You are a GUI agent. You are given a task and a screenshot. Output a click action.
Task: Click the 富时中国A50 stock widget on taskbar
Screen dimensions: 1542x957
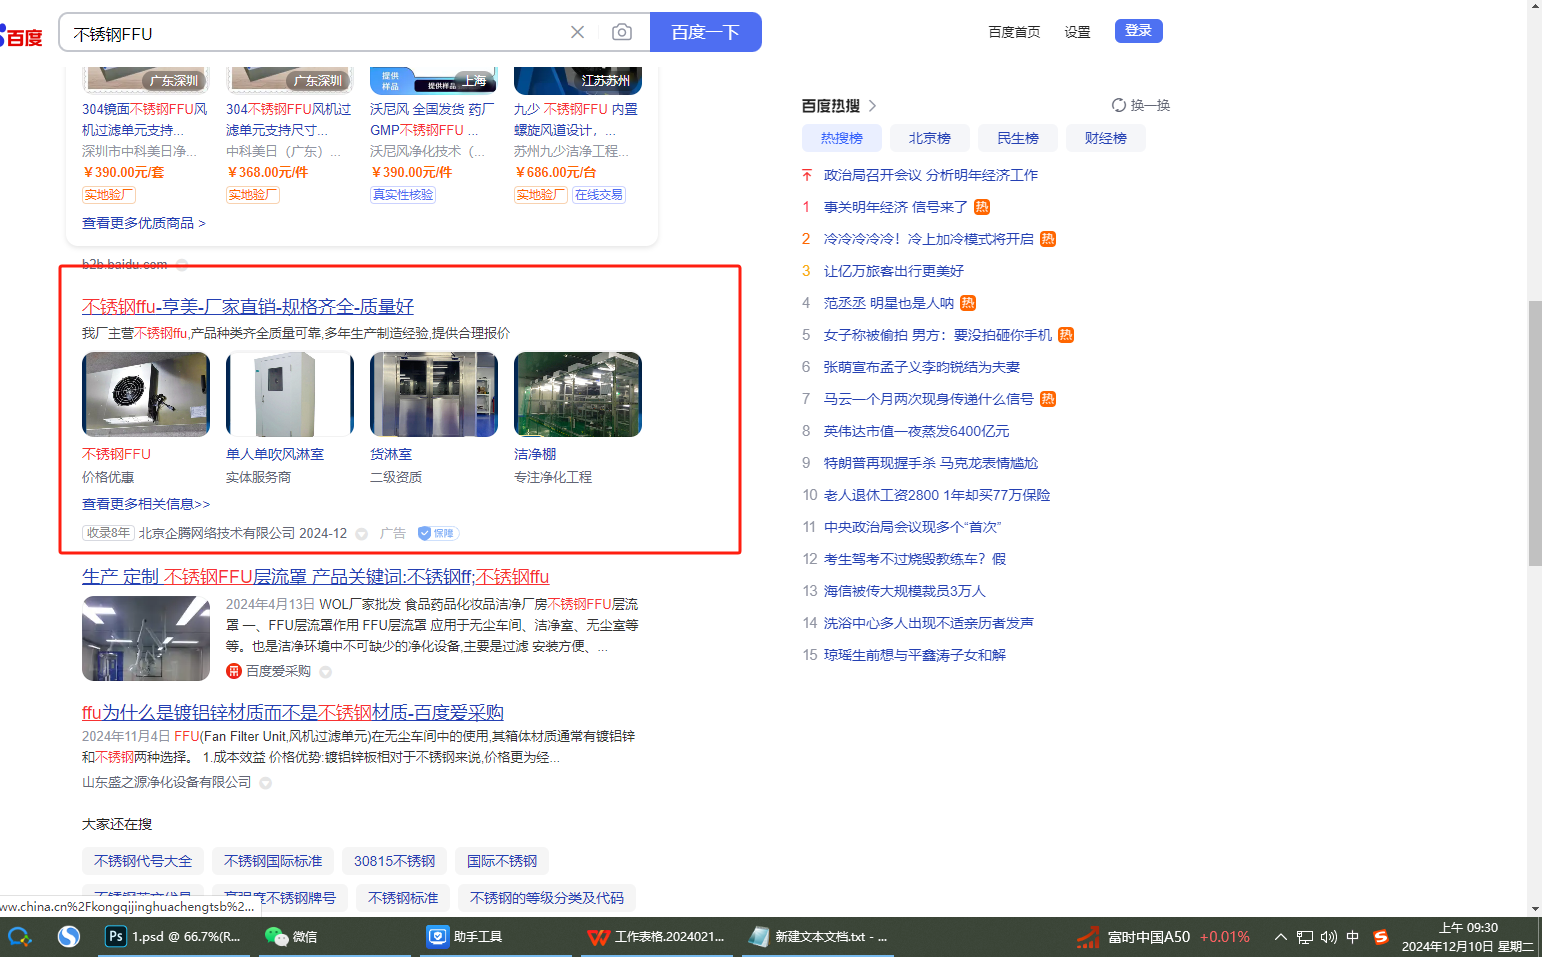pos(1163,937)
